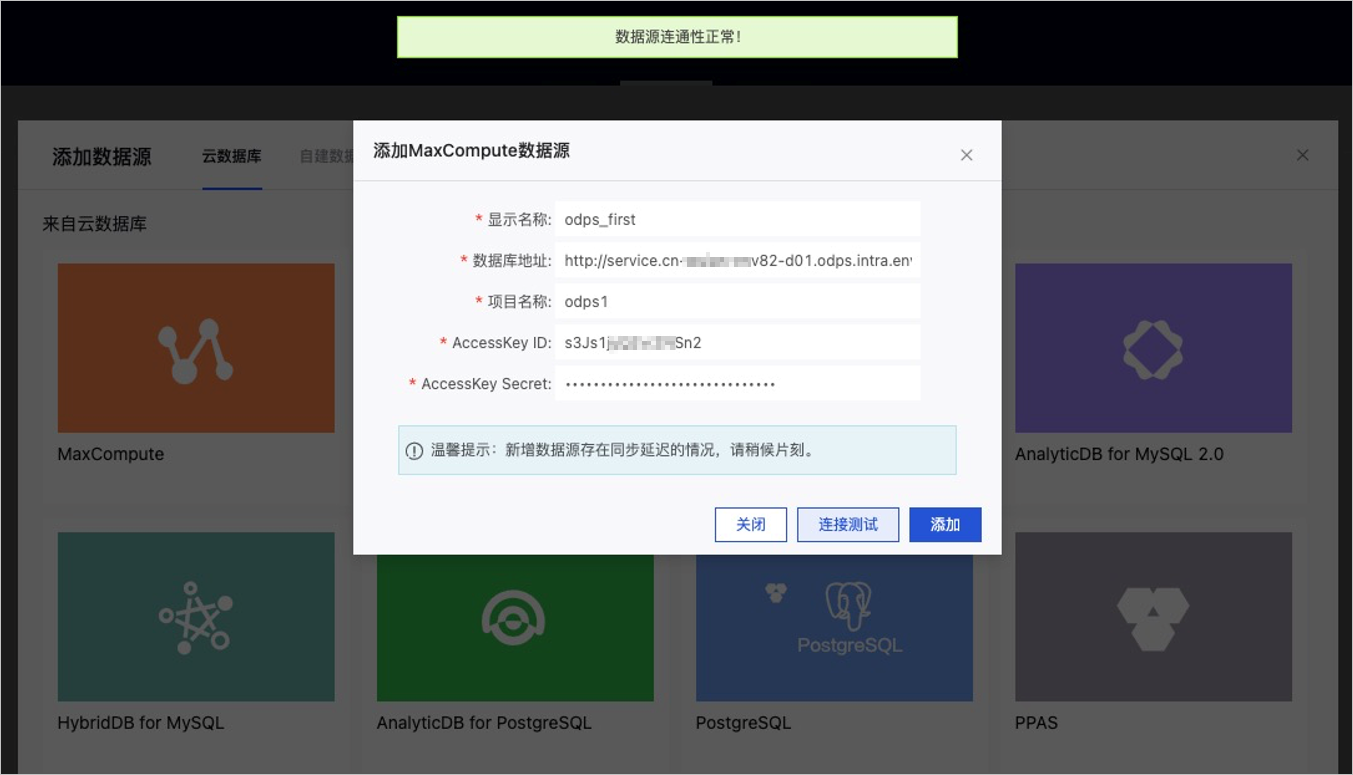
Task: Pick the AnalyticDB for PostgreSQL tile
Action: coord(515,627)
